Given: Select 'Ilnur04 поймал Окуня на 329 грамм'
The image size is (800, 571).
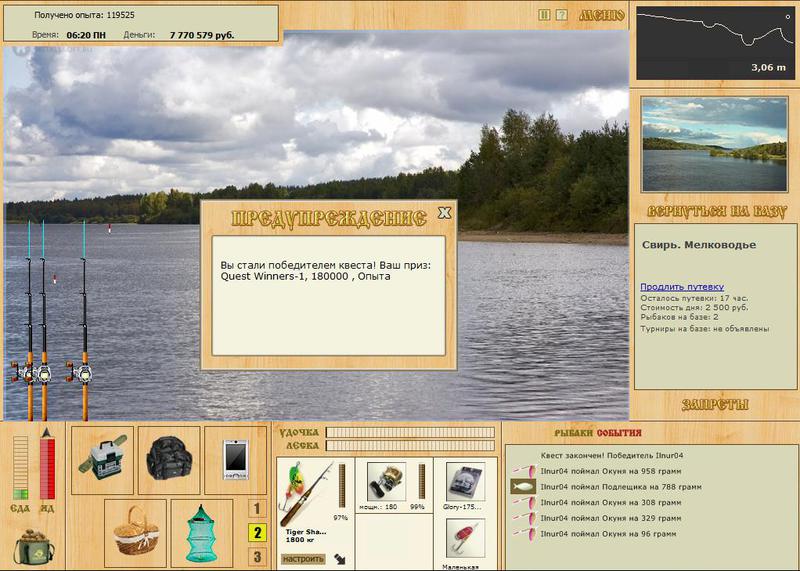Looking at the screenshot, I should [x=611, y=518].
